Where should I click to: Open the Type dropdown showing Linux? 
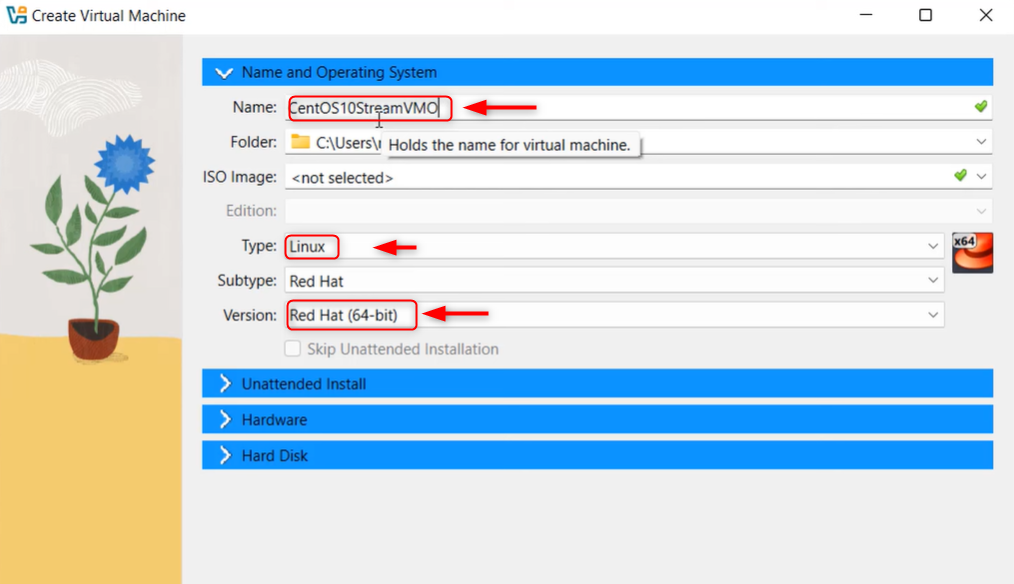934,246
